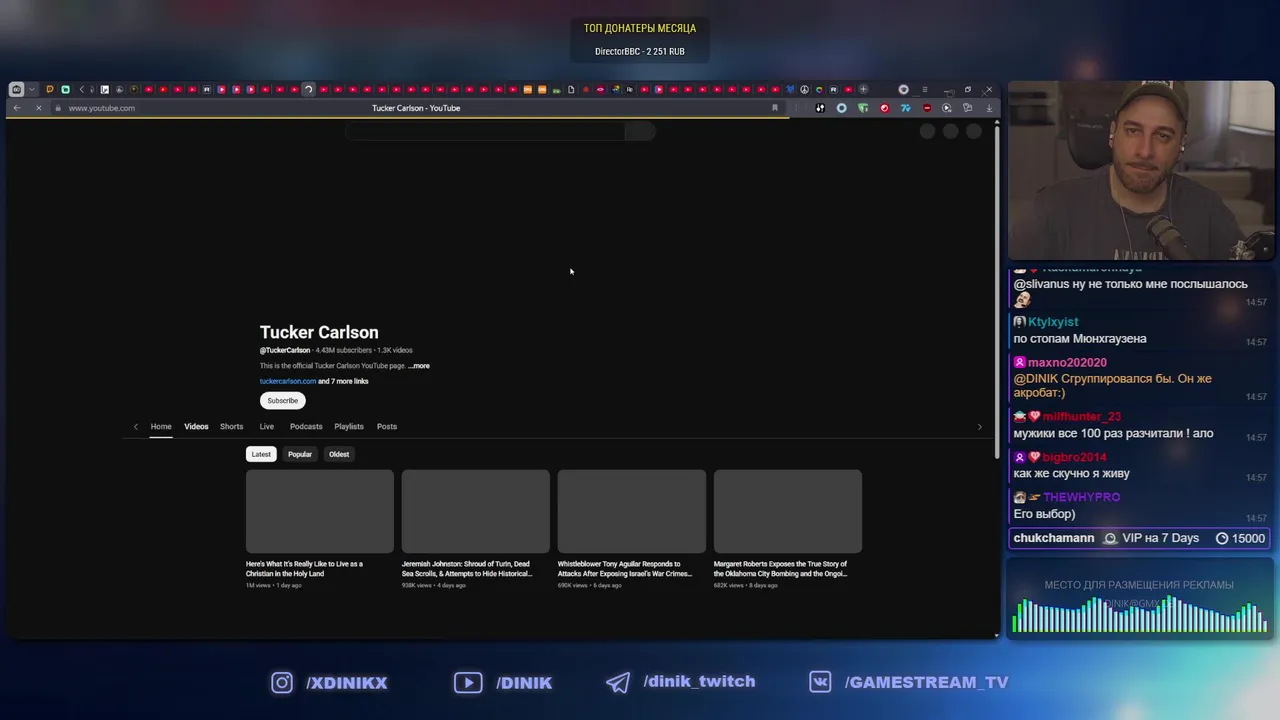Open thumbnail of Jeremiah Johnston video
Viewport: 1280px width, 720px height.
click(x=476, y=511)
